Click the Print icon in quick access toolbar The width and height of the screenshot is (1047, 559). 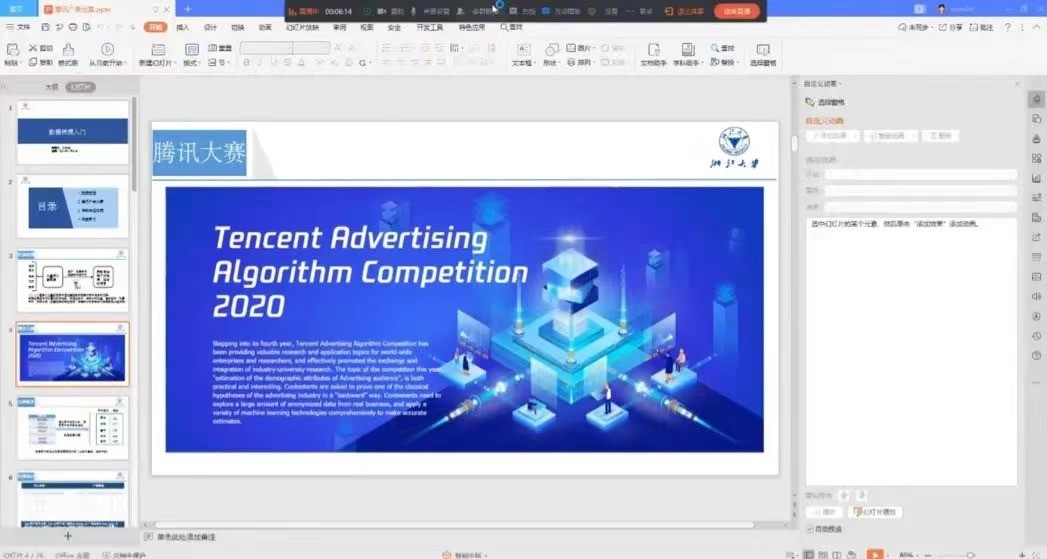(73, 27)
